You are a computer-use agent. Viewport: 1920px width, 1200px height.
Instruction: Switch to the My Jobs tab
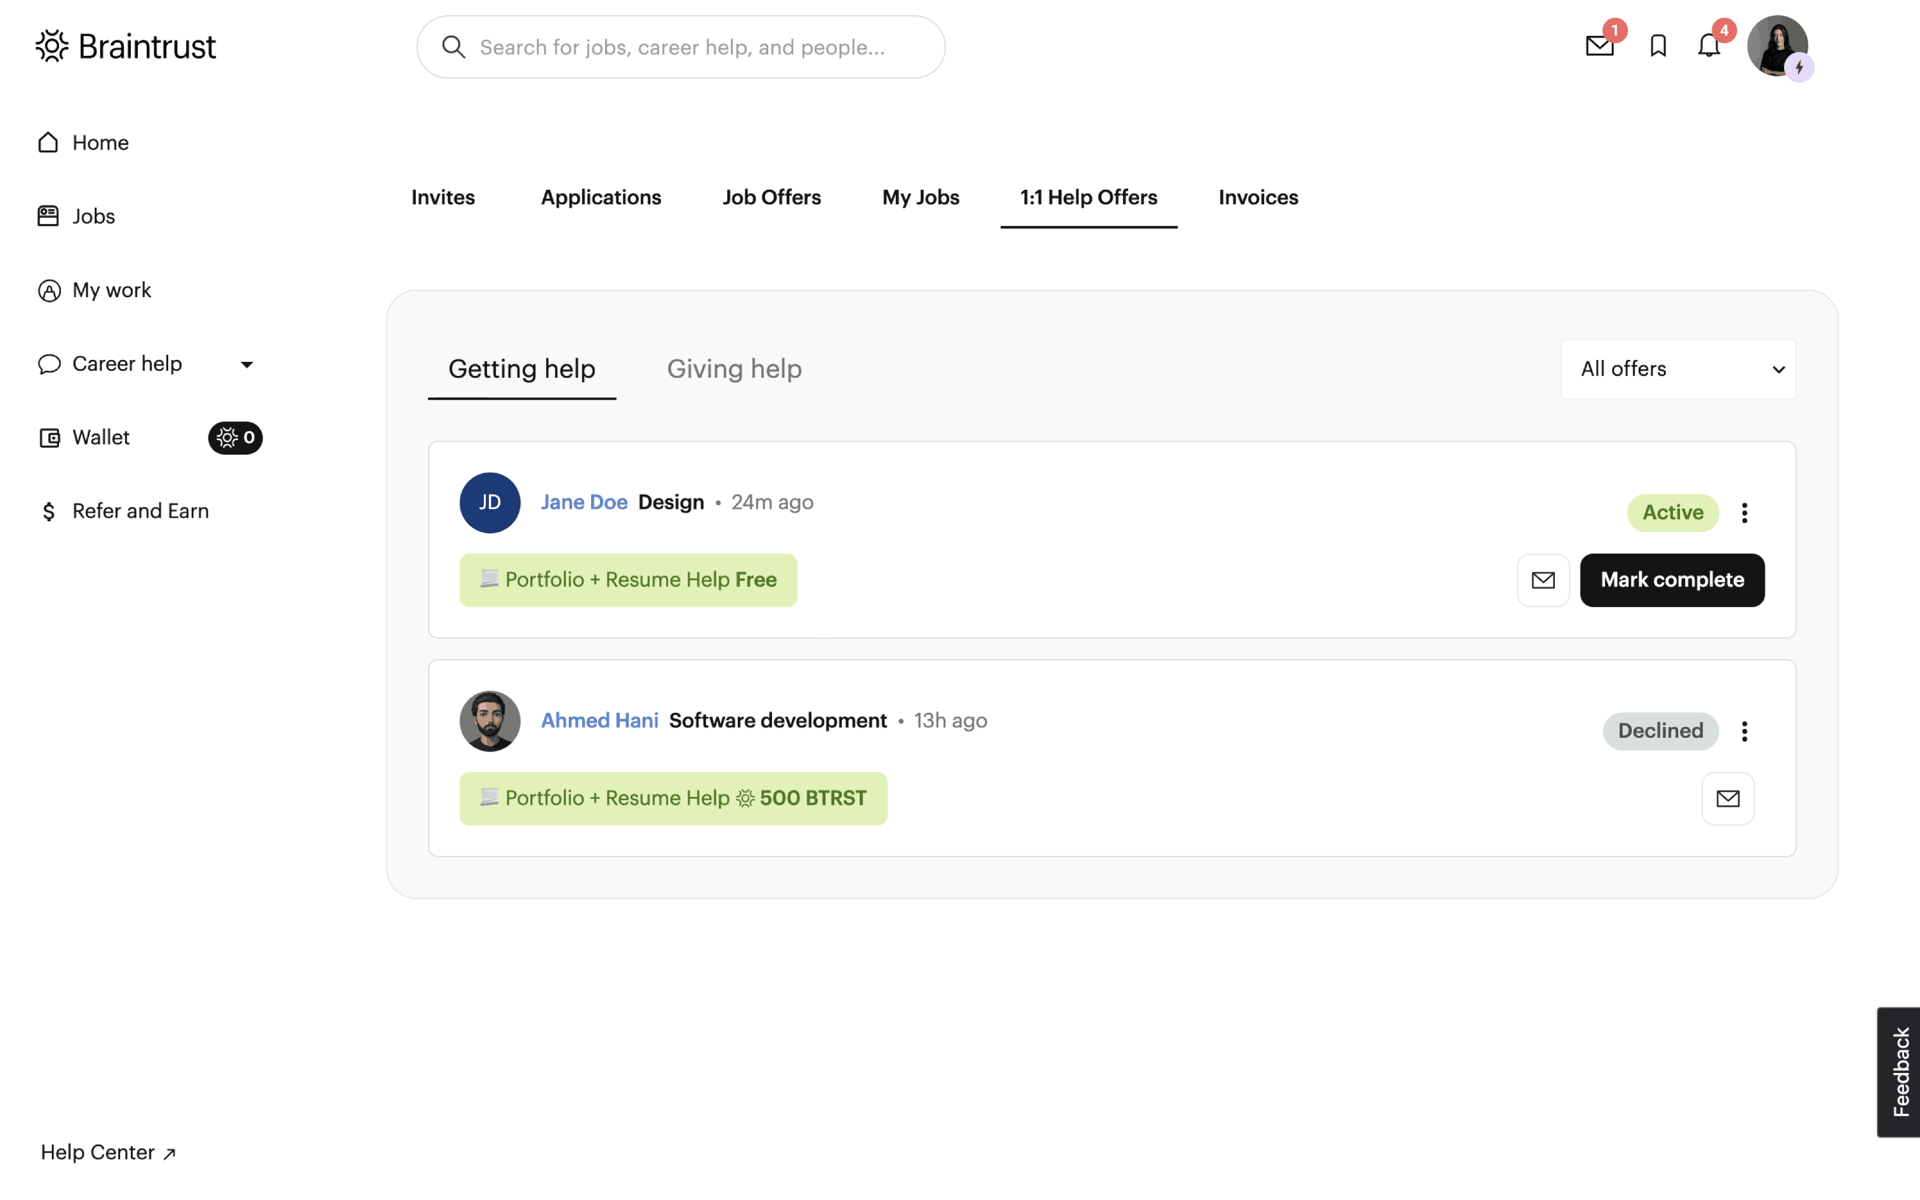point(920,198)
